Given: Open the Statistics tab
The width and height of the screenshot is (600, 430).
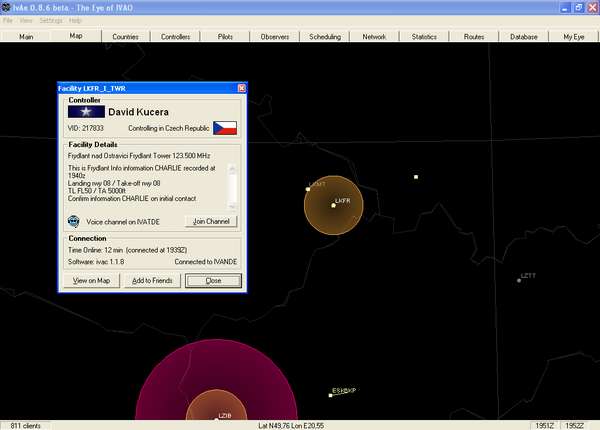Looking at the screenshot, I should (x=424, y=37).
